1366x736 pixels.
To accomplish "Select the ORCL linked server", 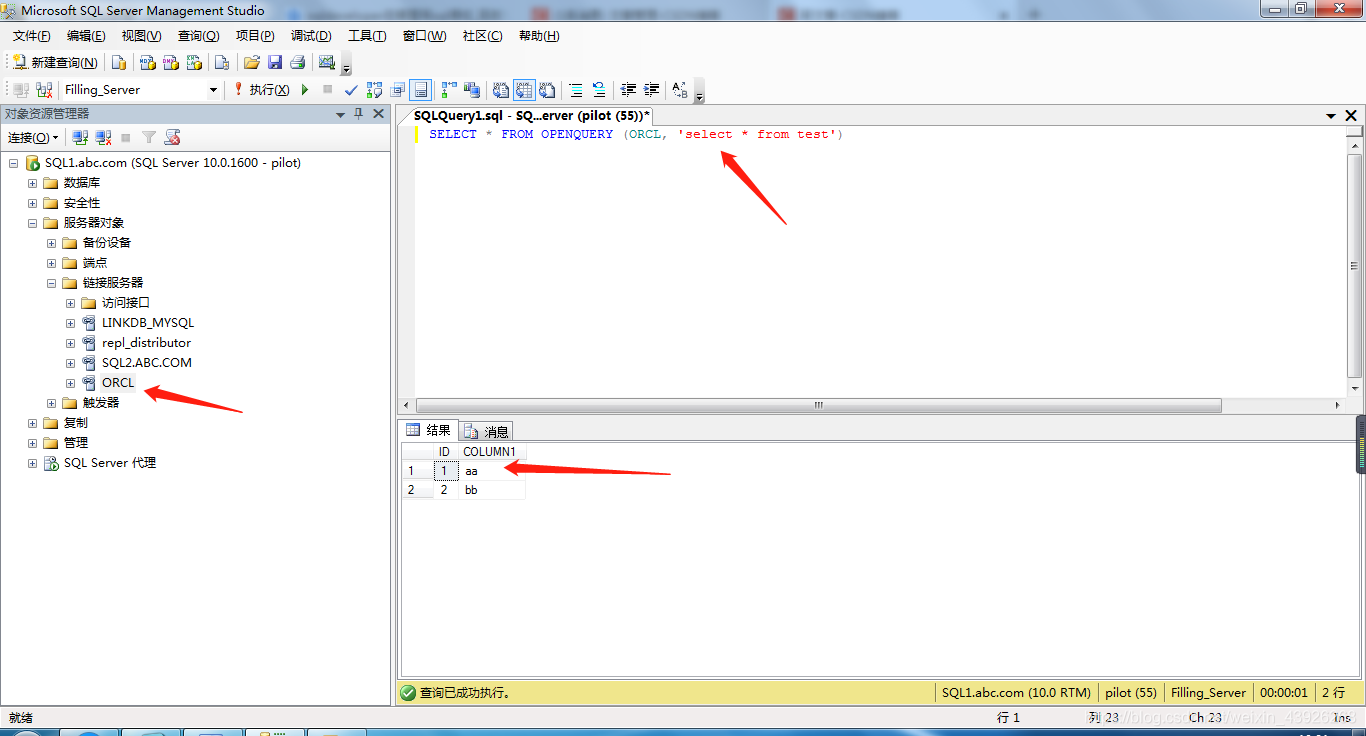I will (x=118, y=383).
